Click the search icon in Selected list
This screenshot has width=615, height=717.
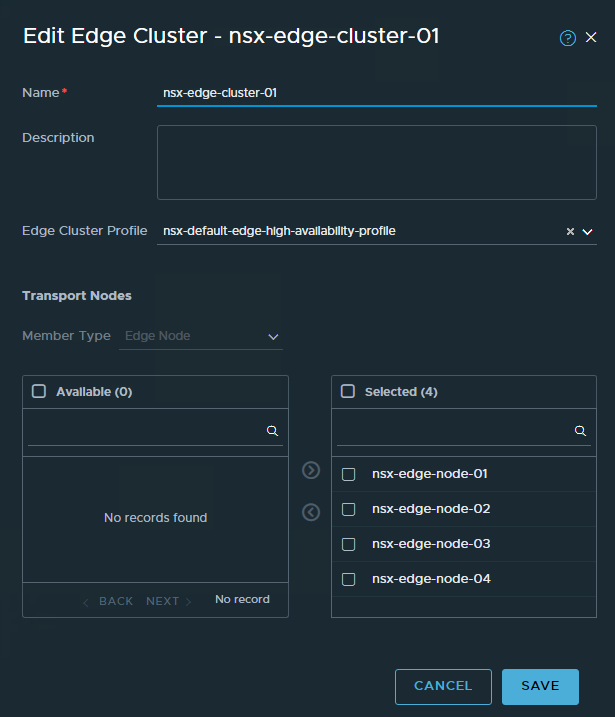580,431
